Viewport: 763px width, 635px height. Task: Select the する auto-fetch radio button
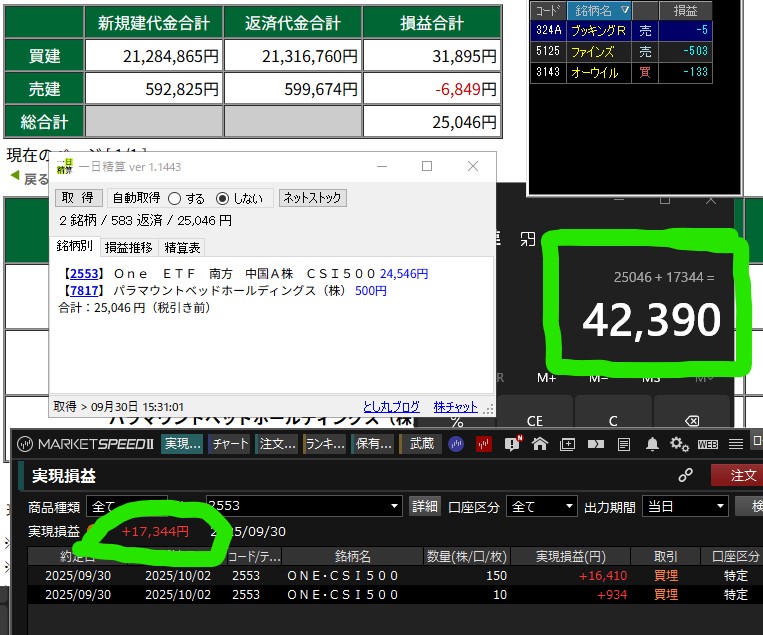[x=175, y=198]
